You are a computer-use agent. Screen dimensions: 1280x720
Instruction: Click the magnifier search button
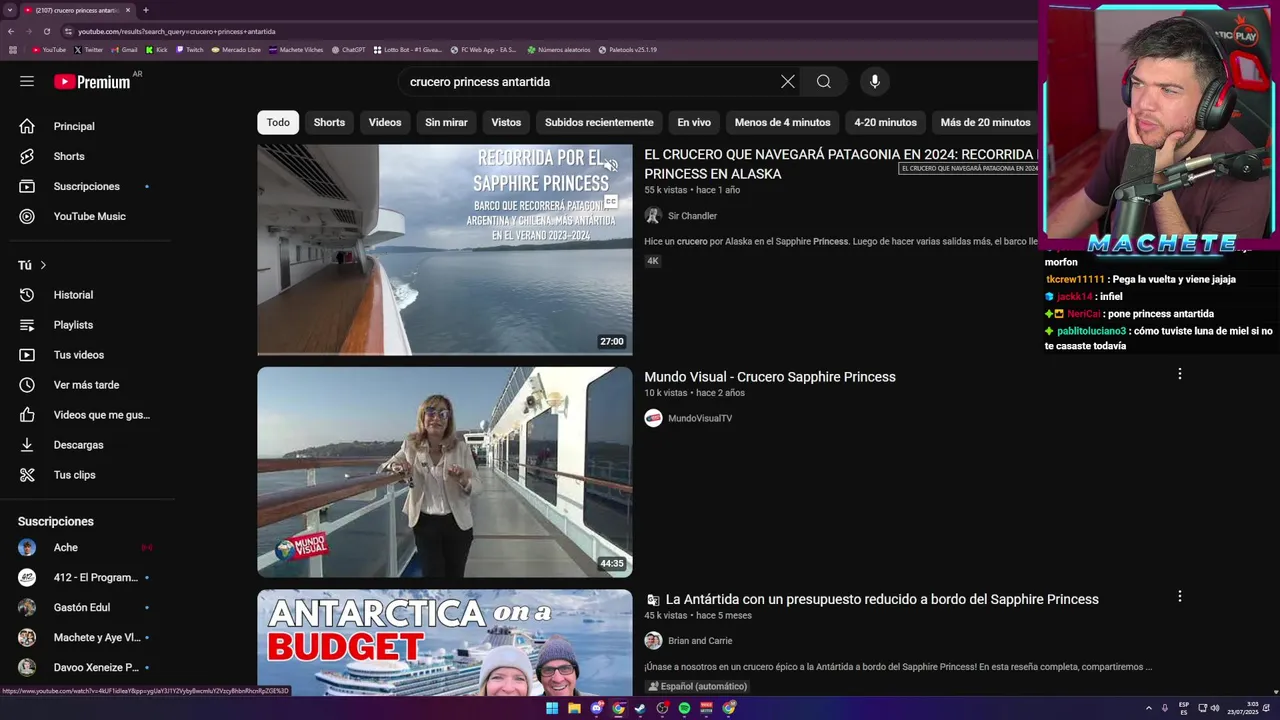(824, 82)
